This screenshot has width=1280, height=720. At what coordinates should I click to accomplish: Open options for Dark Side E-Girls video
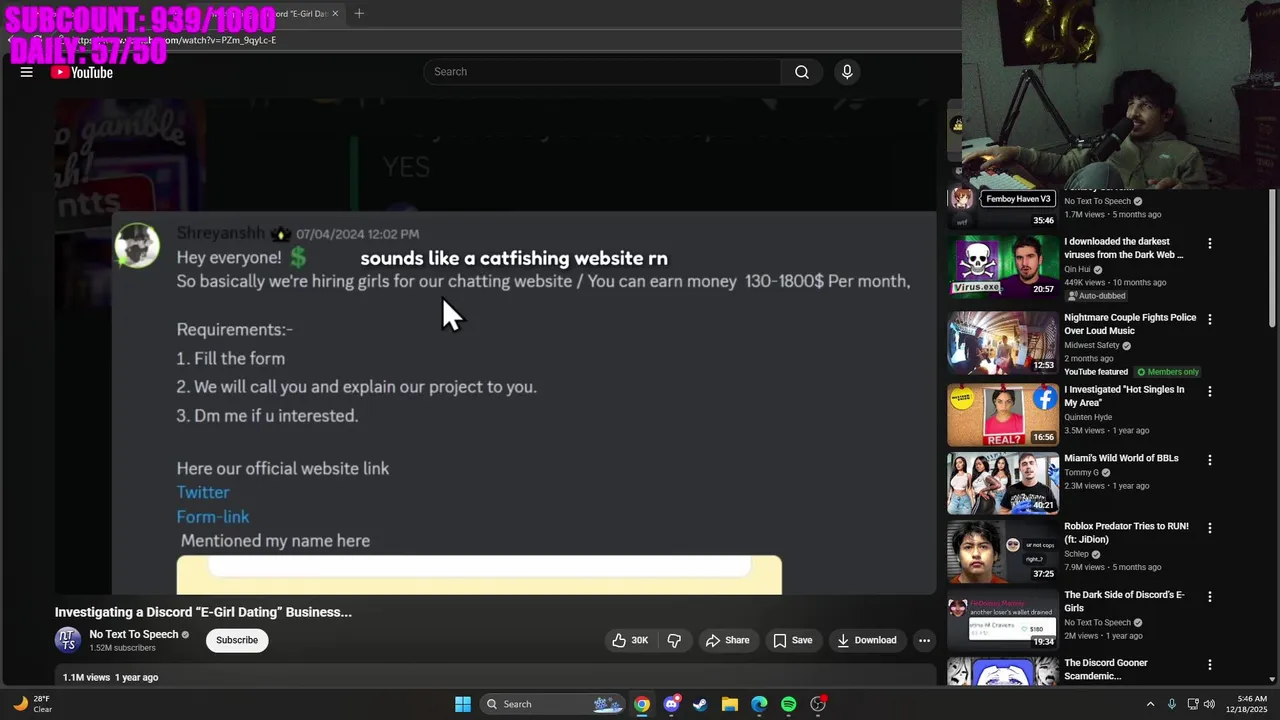[1209, 596]
